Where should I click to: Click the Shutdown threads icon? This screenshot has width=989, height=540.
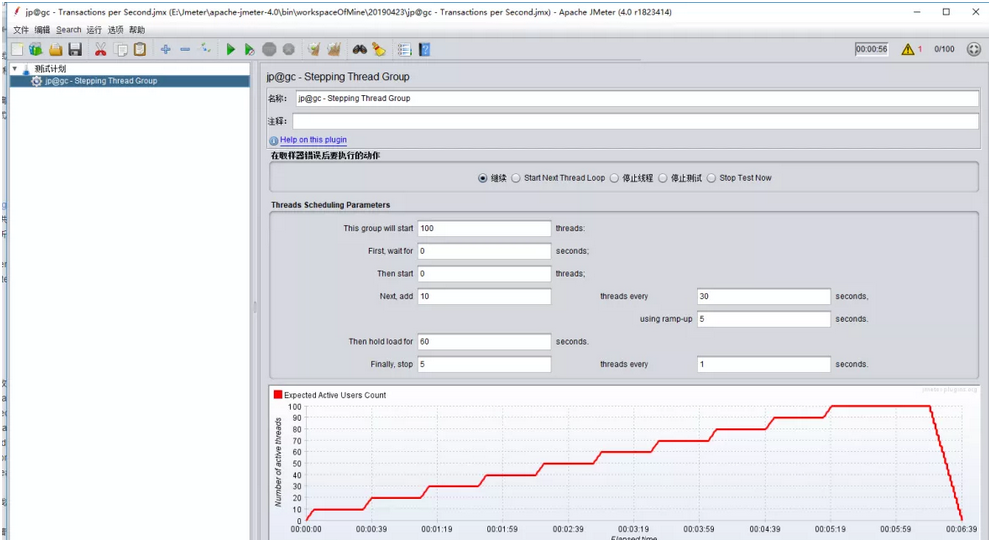pyautogui.click(x=289, y=49)
